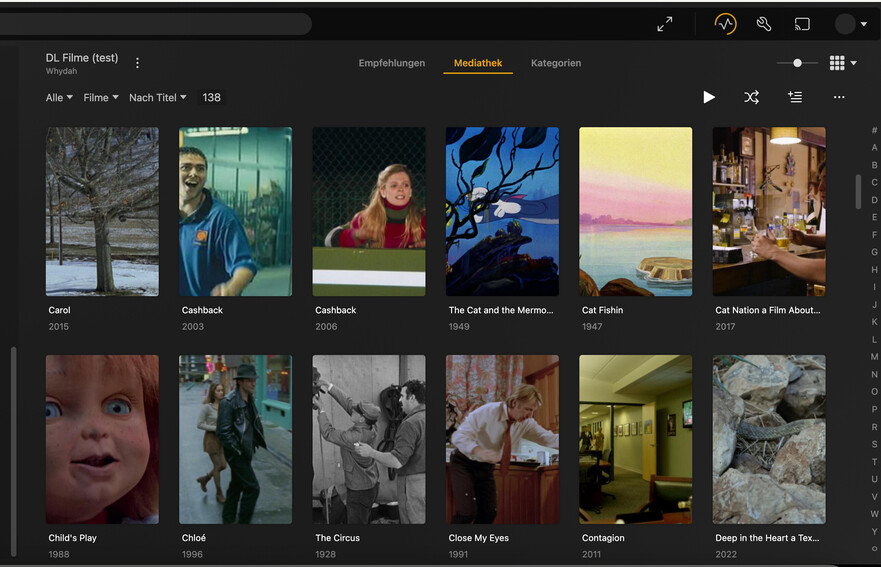Open the activity pulse icon

725,24
